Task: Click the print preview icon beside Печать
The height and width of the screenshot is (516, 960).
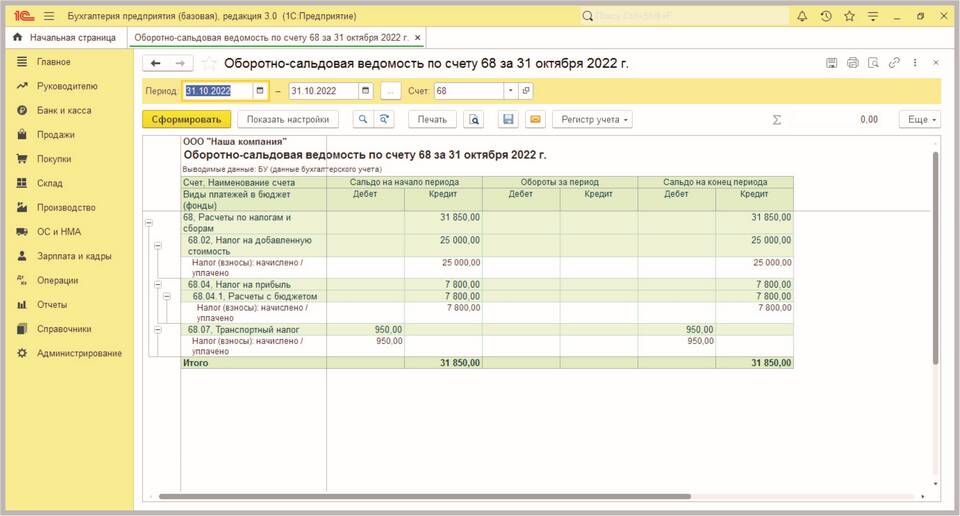Action: click(x=475, y=119)
